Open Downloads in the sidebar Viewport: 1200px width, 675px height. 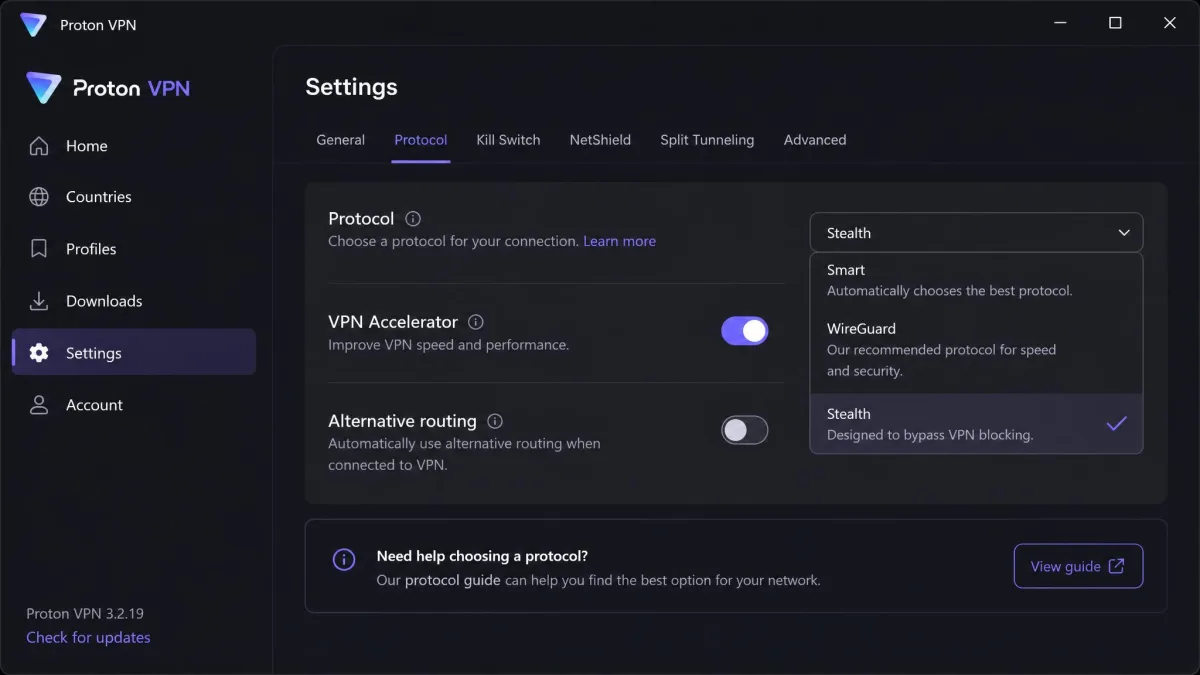click(x=134, y=301)
